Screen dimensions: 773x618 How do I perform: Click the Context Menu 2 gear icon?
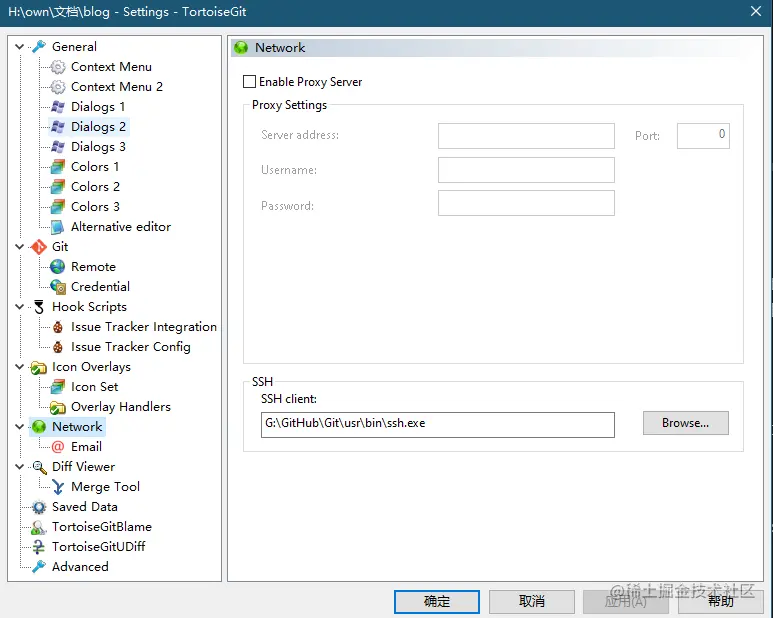tap(58, 87)
